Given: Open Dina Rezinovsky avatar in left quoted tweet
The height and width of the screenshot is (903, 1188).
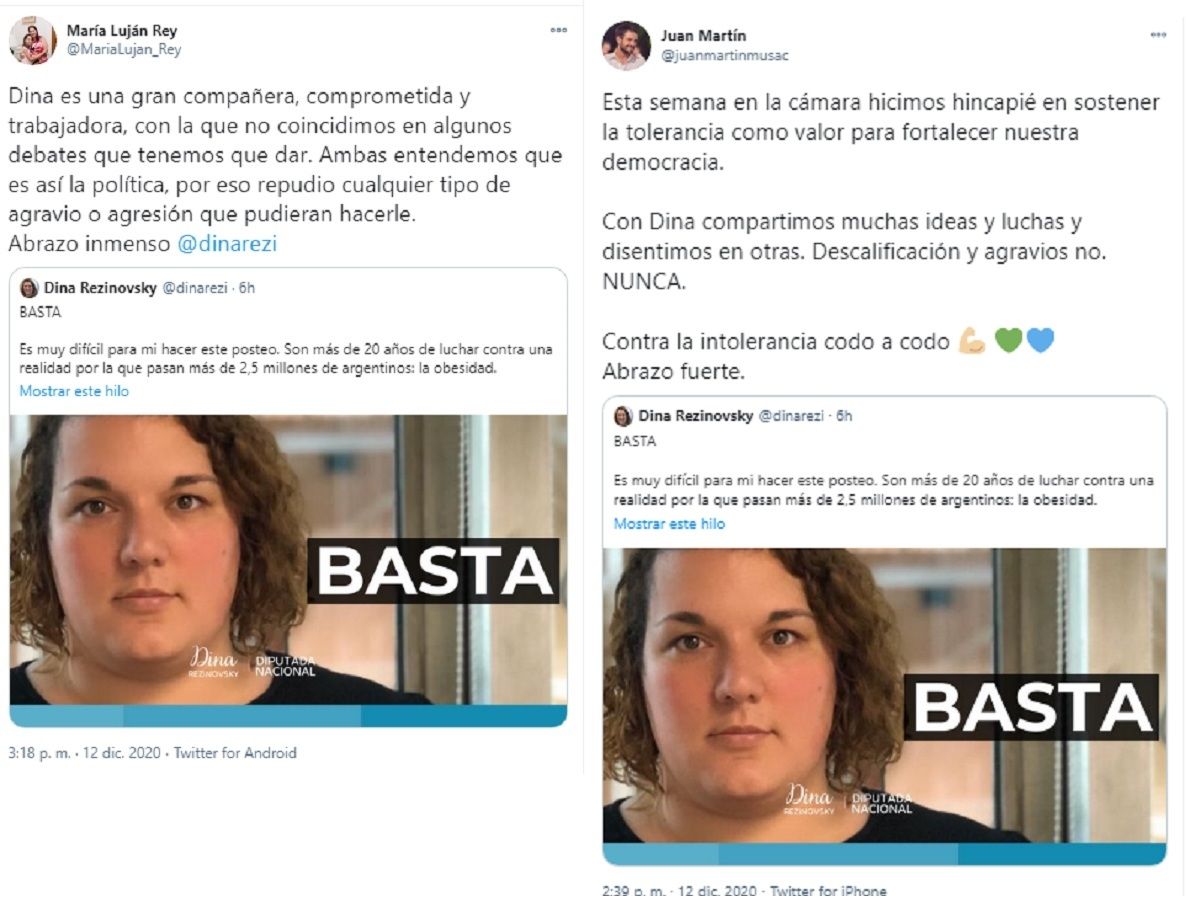Looking at the screenshot, I should tap(29, 288).
